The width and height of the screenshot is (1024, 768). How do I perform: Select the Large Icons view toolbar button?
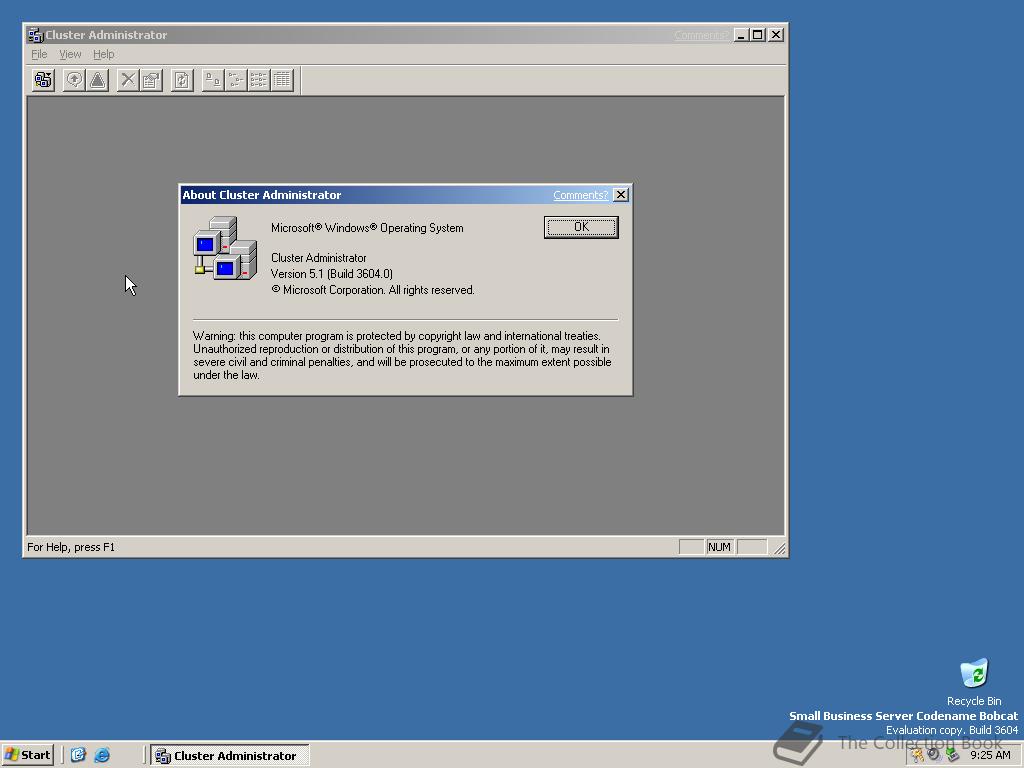[213, 80]
